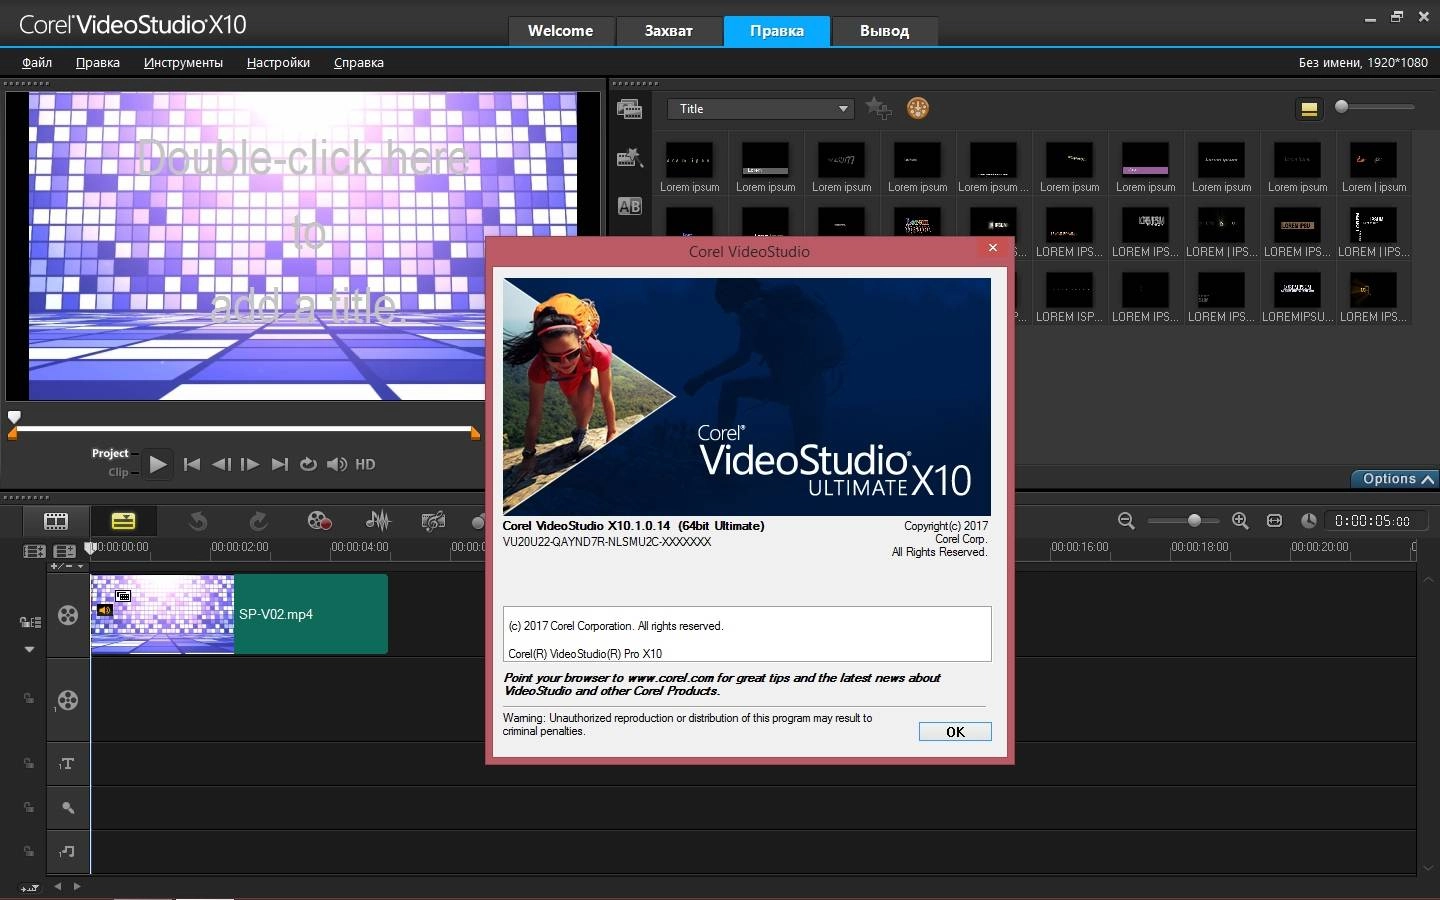Image resolution: width=1440 pixels, height=900 pixels.
Task: Jump to start of project
Action: [x=192, y=464]
